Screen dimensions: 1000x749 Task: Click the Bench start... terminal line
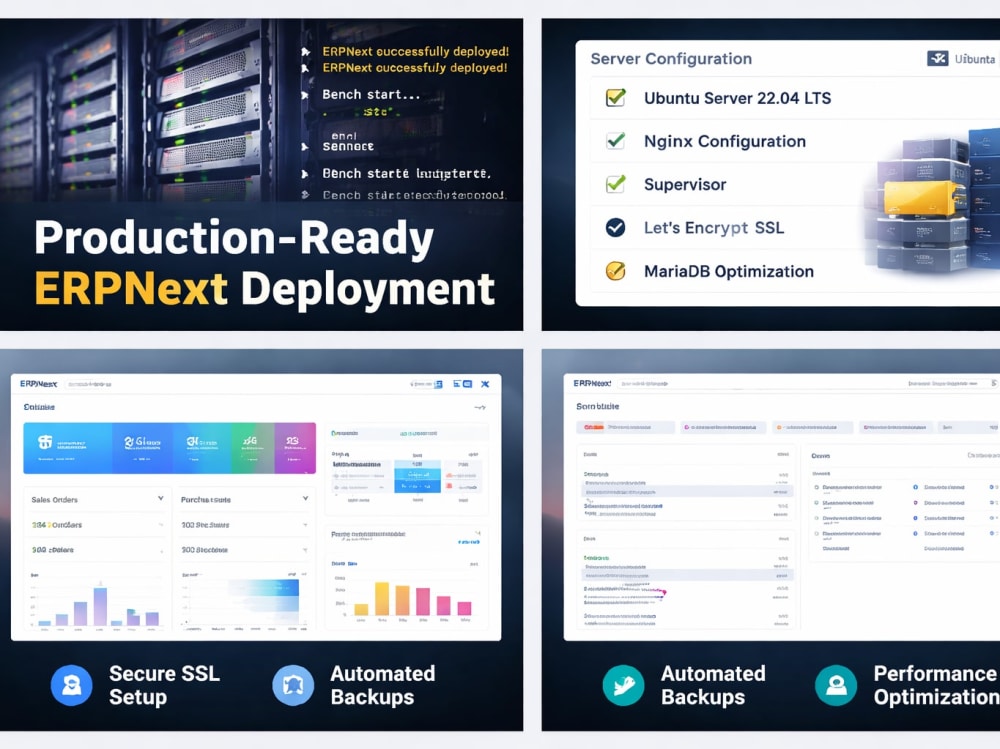pyautogui.click(x=371, y=94)
